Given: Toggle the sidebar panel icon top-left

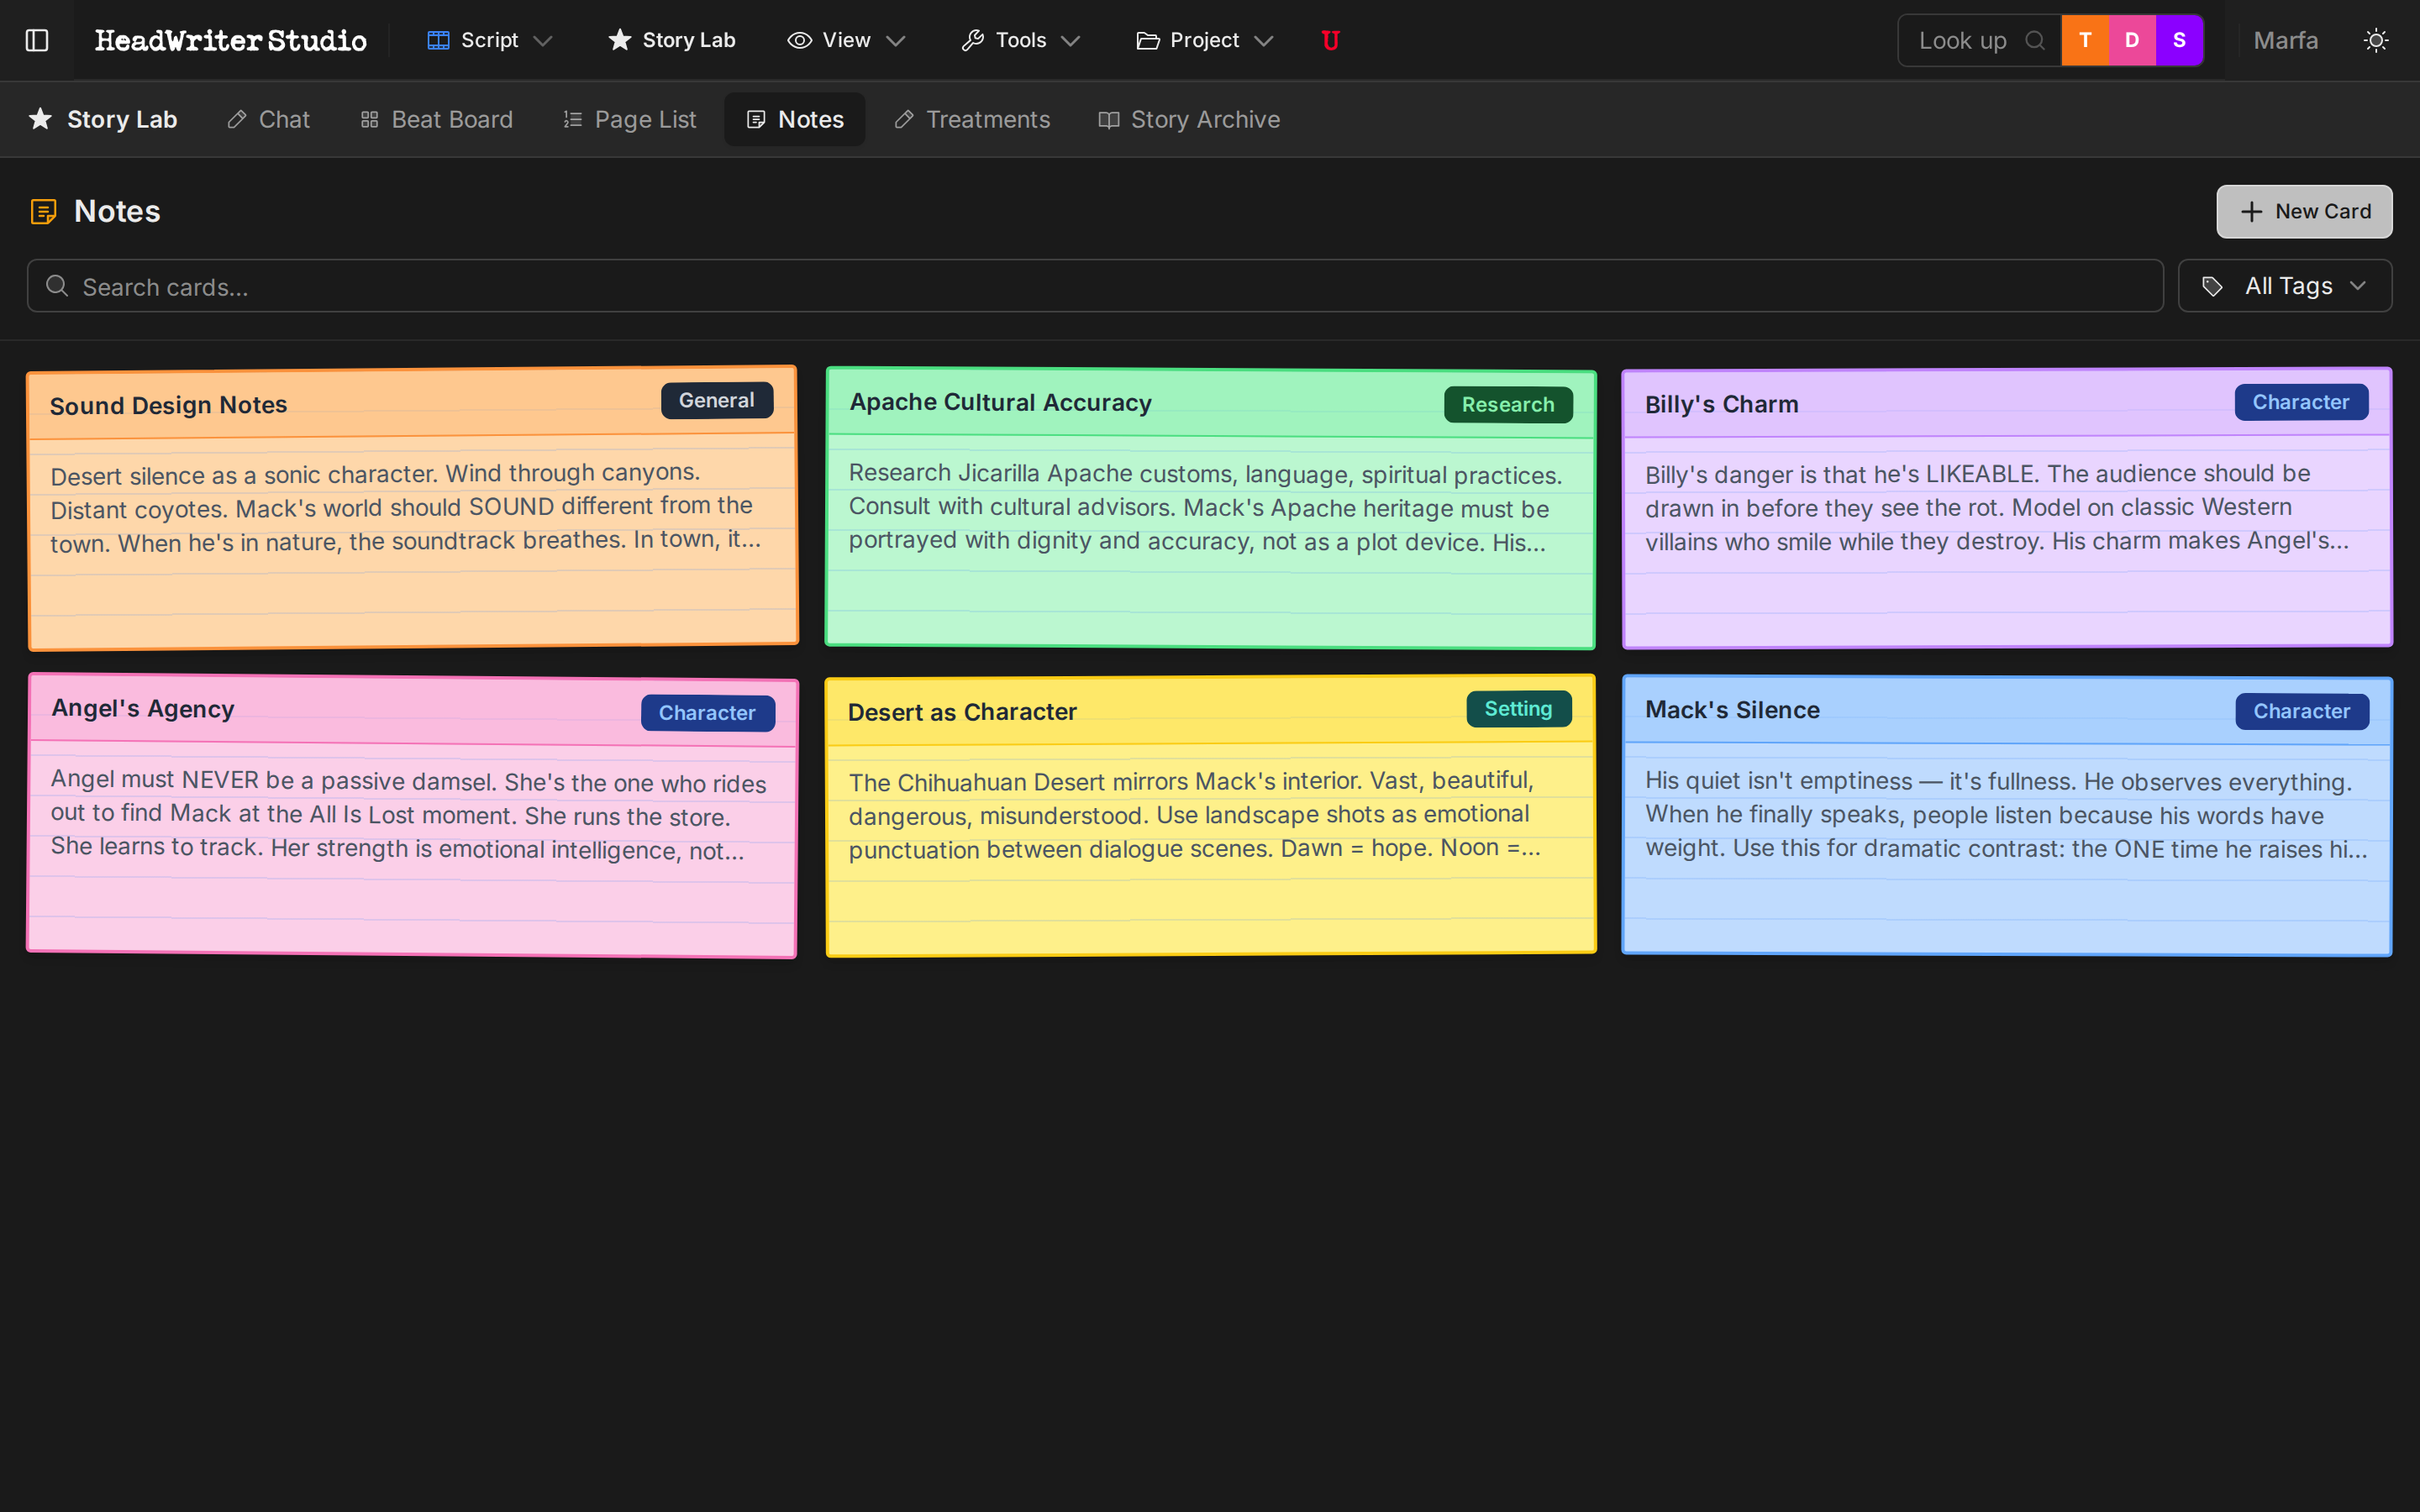Looking at the screenshot, I should point(37,40).
